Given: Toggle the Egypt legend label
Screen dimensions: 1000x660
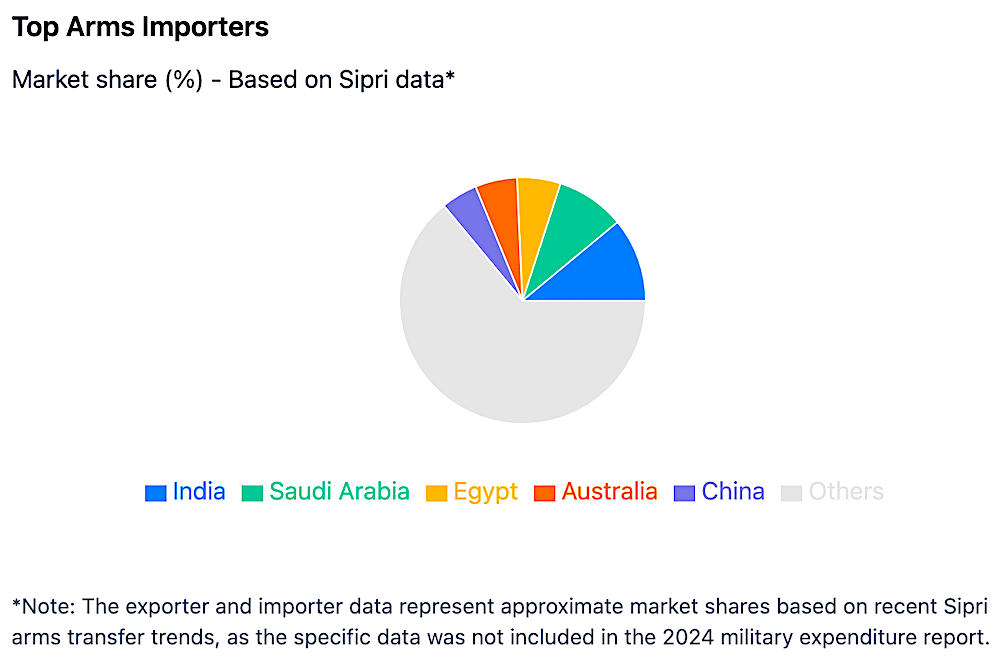Looking at the screenshot, I should coord(486,493).
